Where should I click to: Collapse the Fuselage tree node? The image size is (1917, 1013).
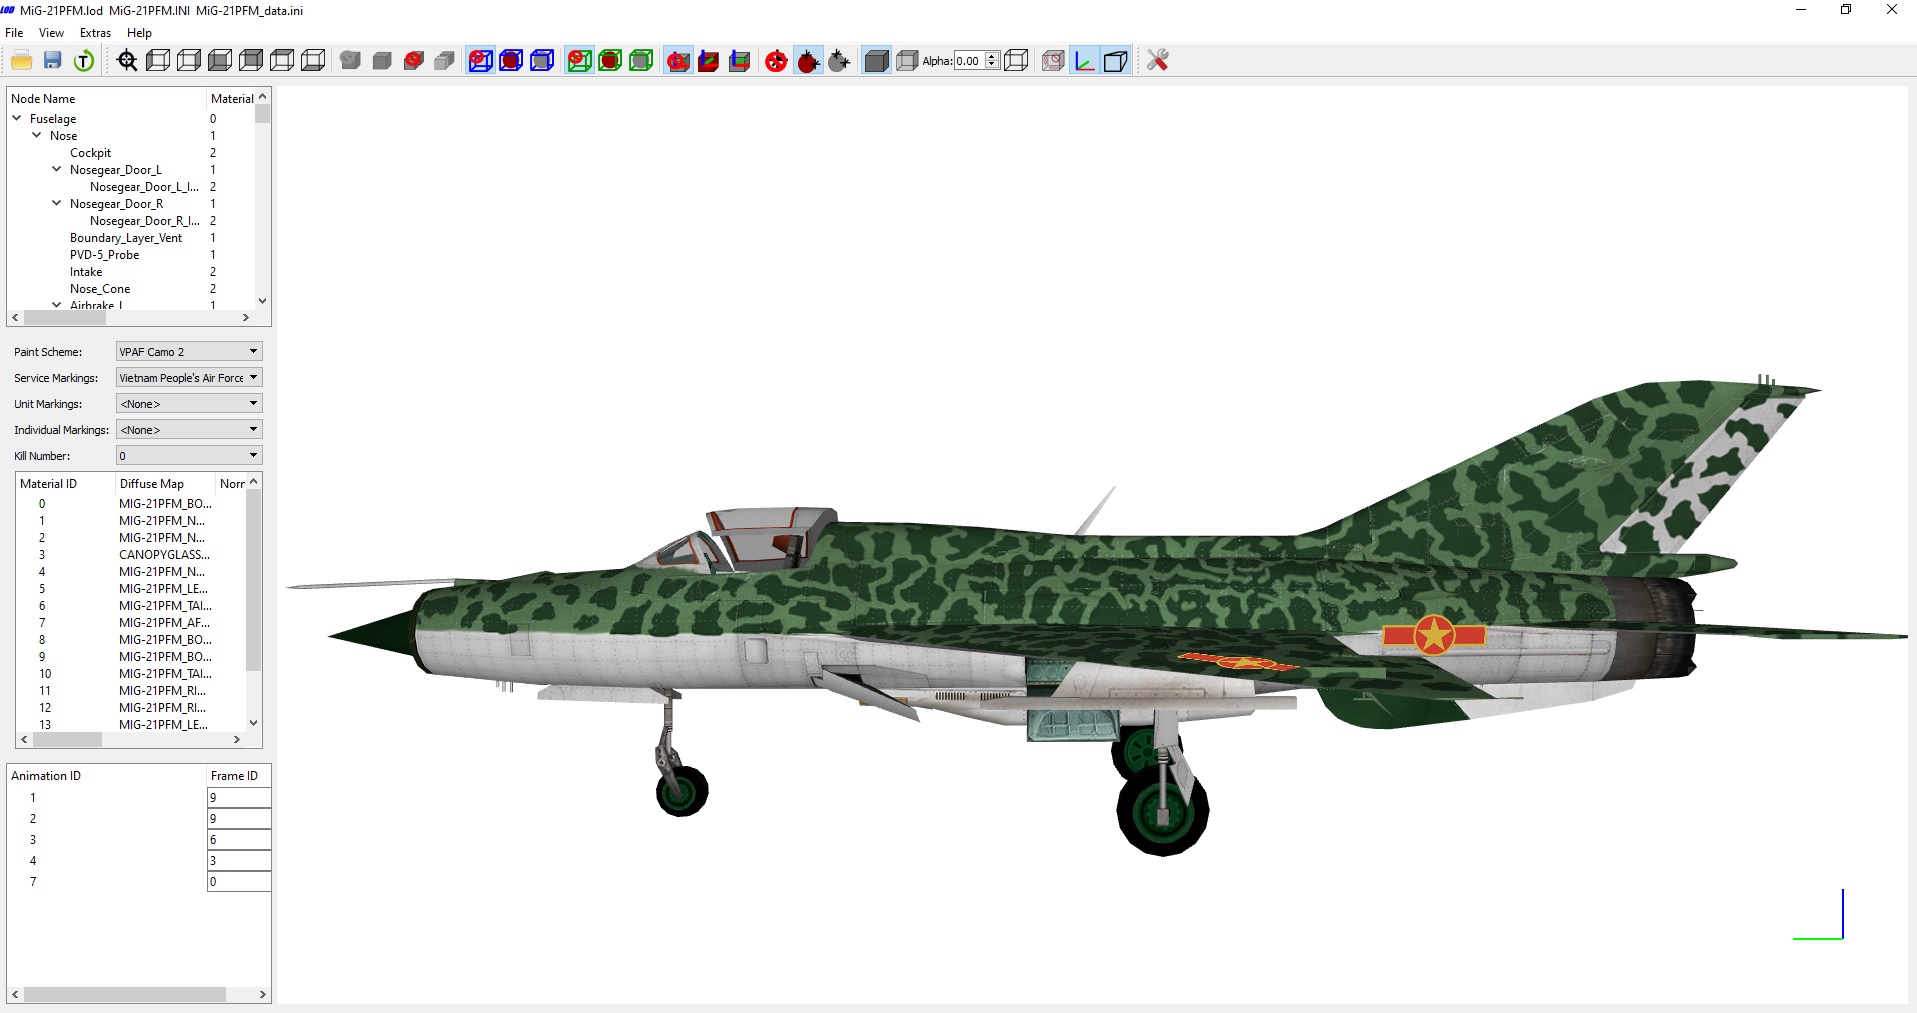point(17,118)
